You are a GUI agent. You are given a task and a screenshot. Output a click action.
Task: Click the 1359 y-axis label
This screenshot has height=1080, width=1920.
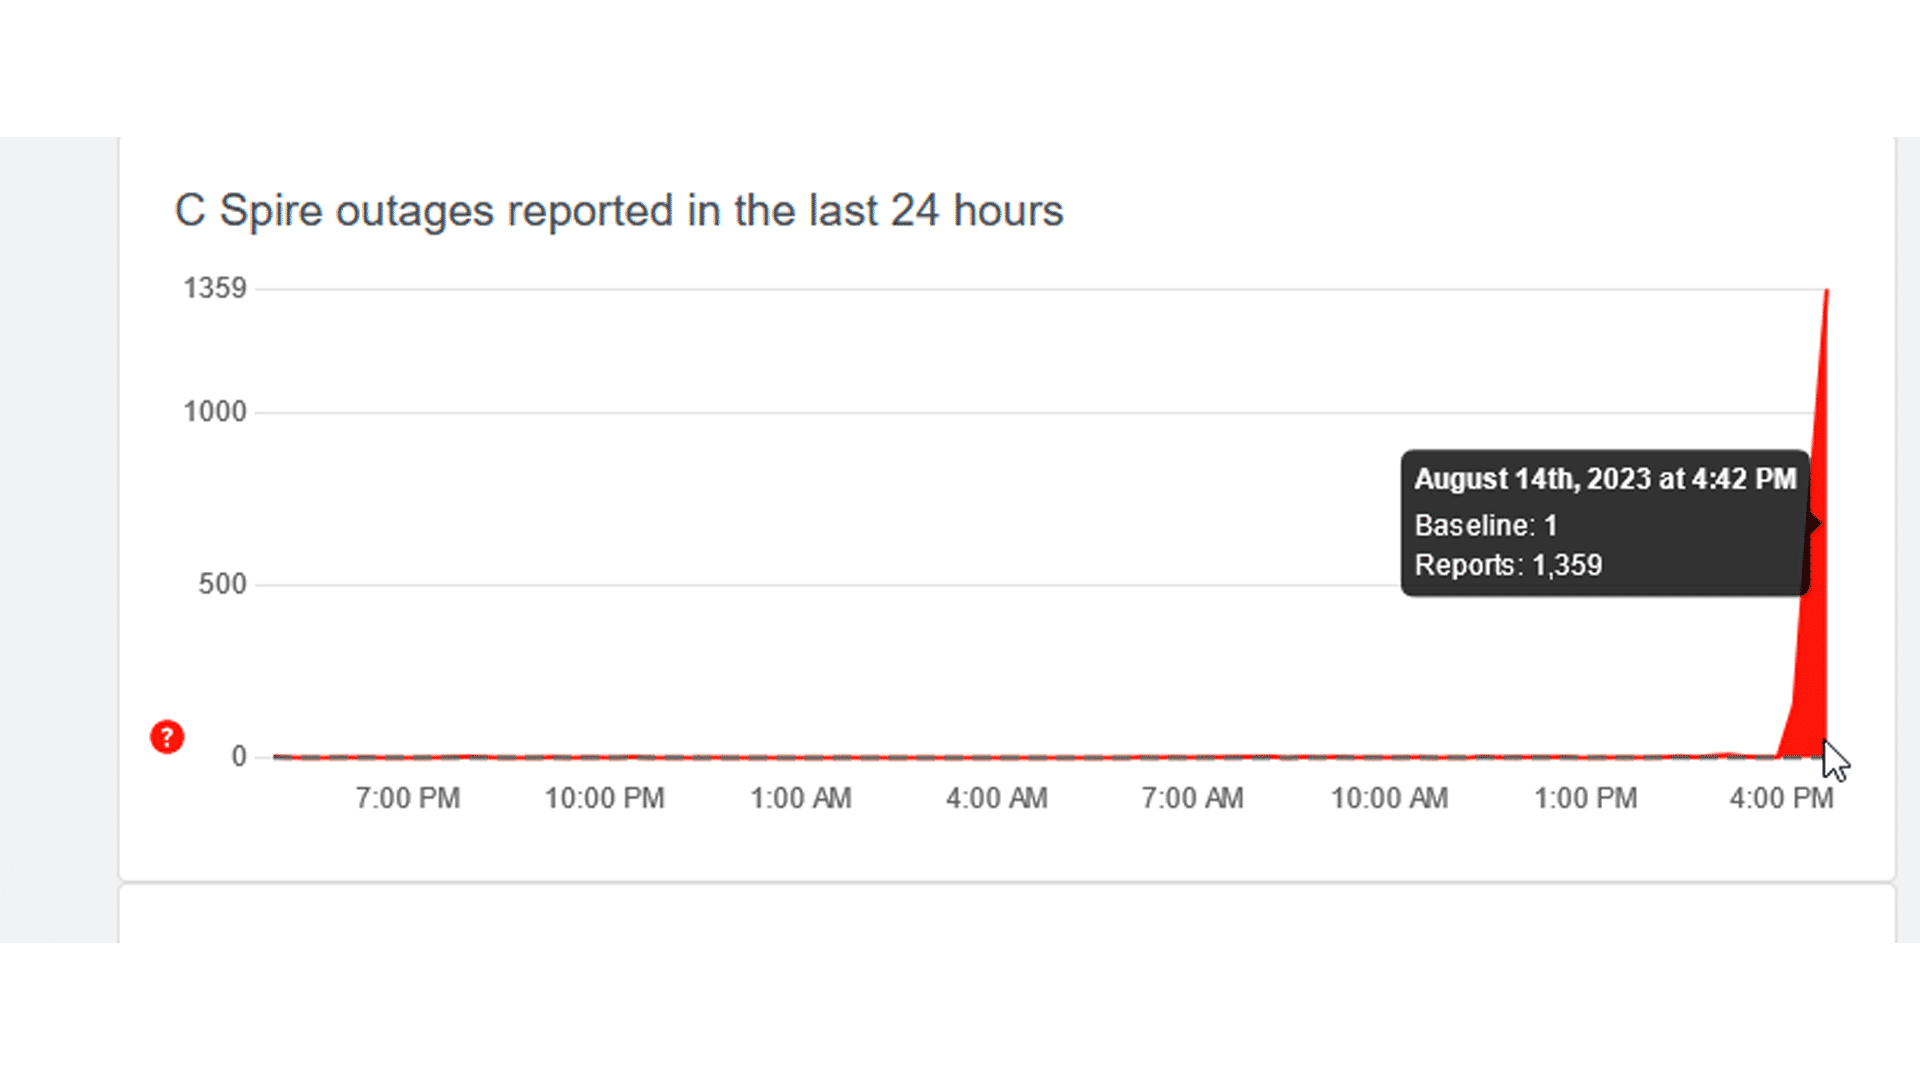pyautogui.click(x=214, y=288)
